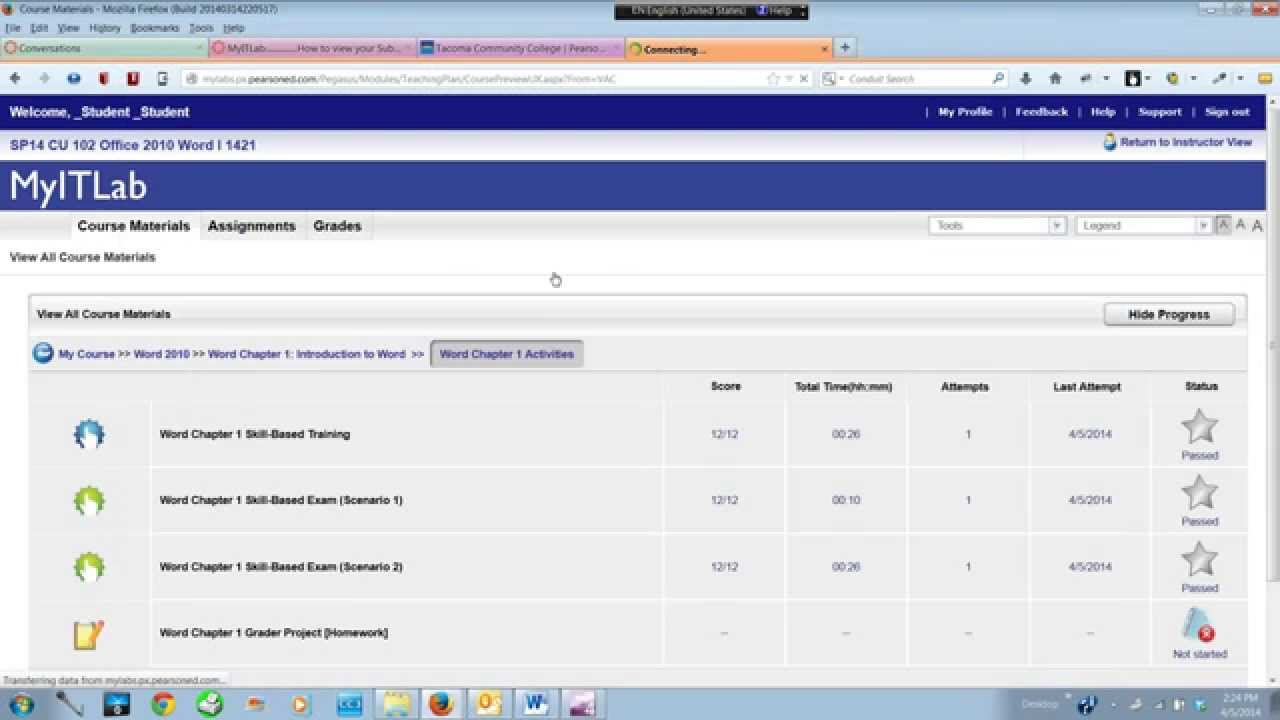
Task: Go to My Course breadcrumb
Action: pyautogui.click(x=87, y=354)
